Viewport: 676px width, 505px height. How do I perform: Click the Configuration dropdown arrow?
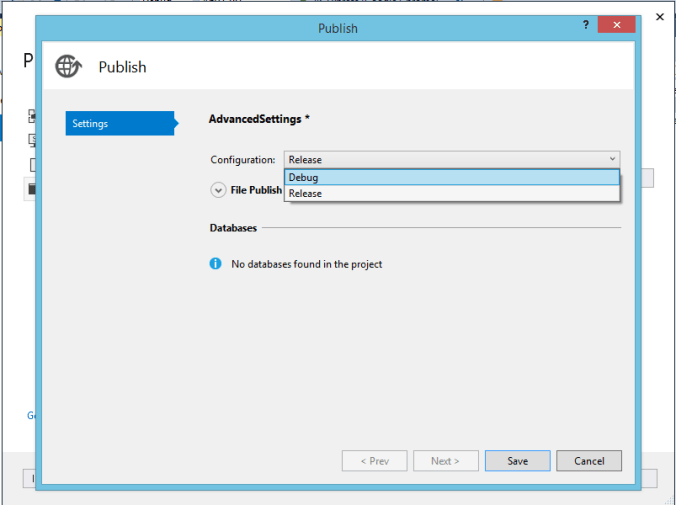[611, 159]
